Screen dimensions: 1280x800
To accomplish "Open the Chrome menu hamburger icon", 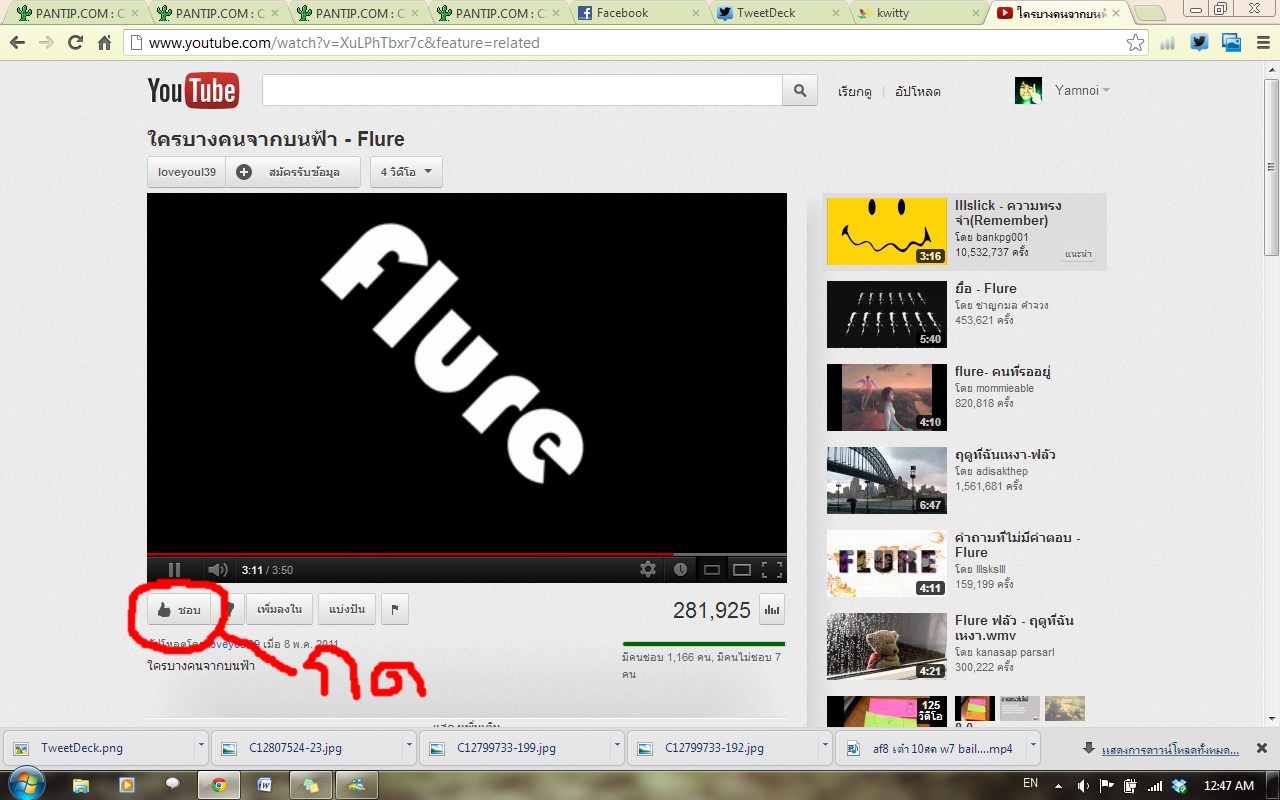I will (1261, 43).
